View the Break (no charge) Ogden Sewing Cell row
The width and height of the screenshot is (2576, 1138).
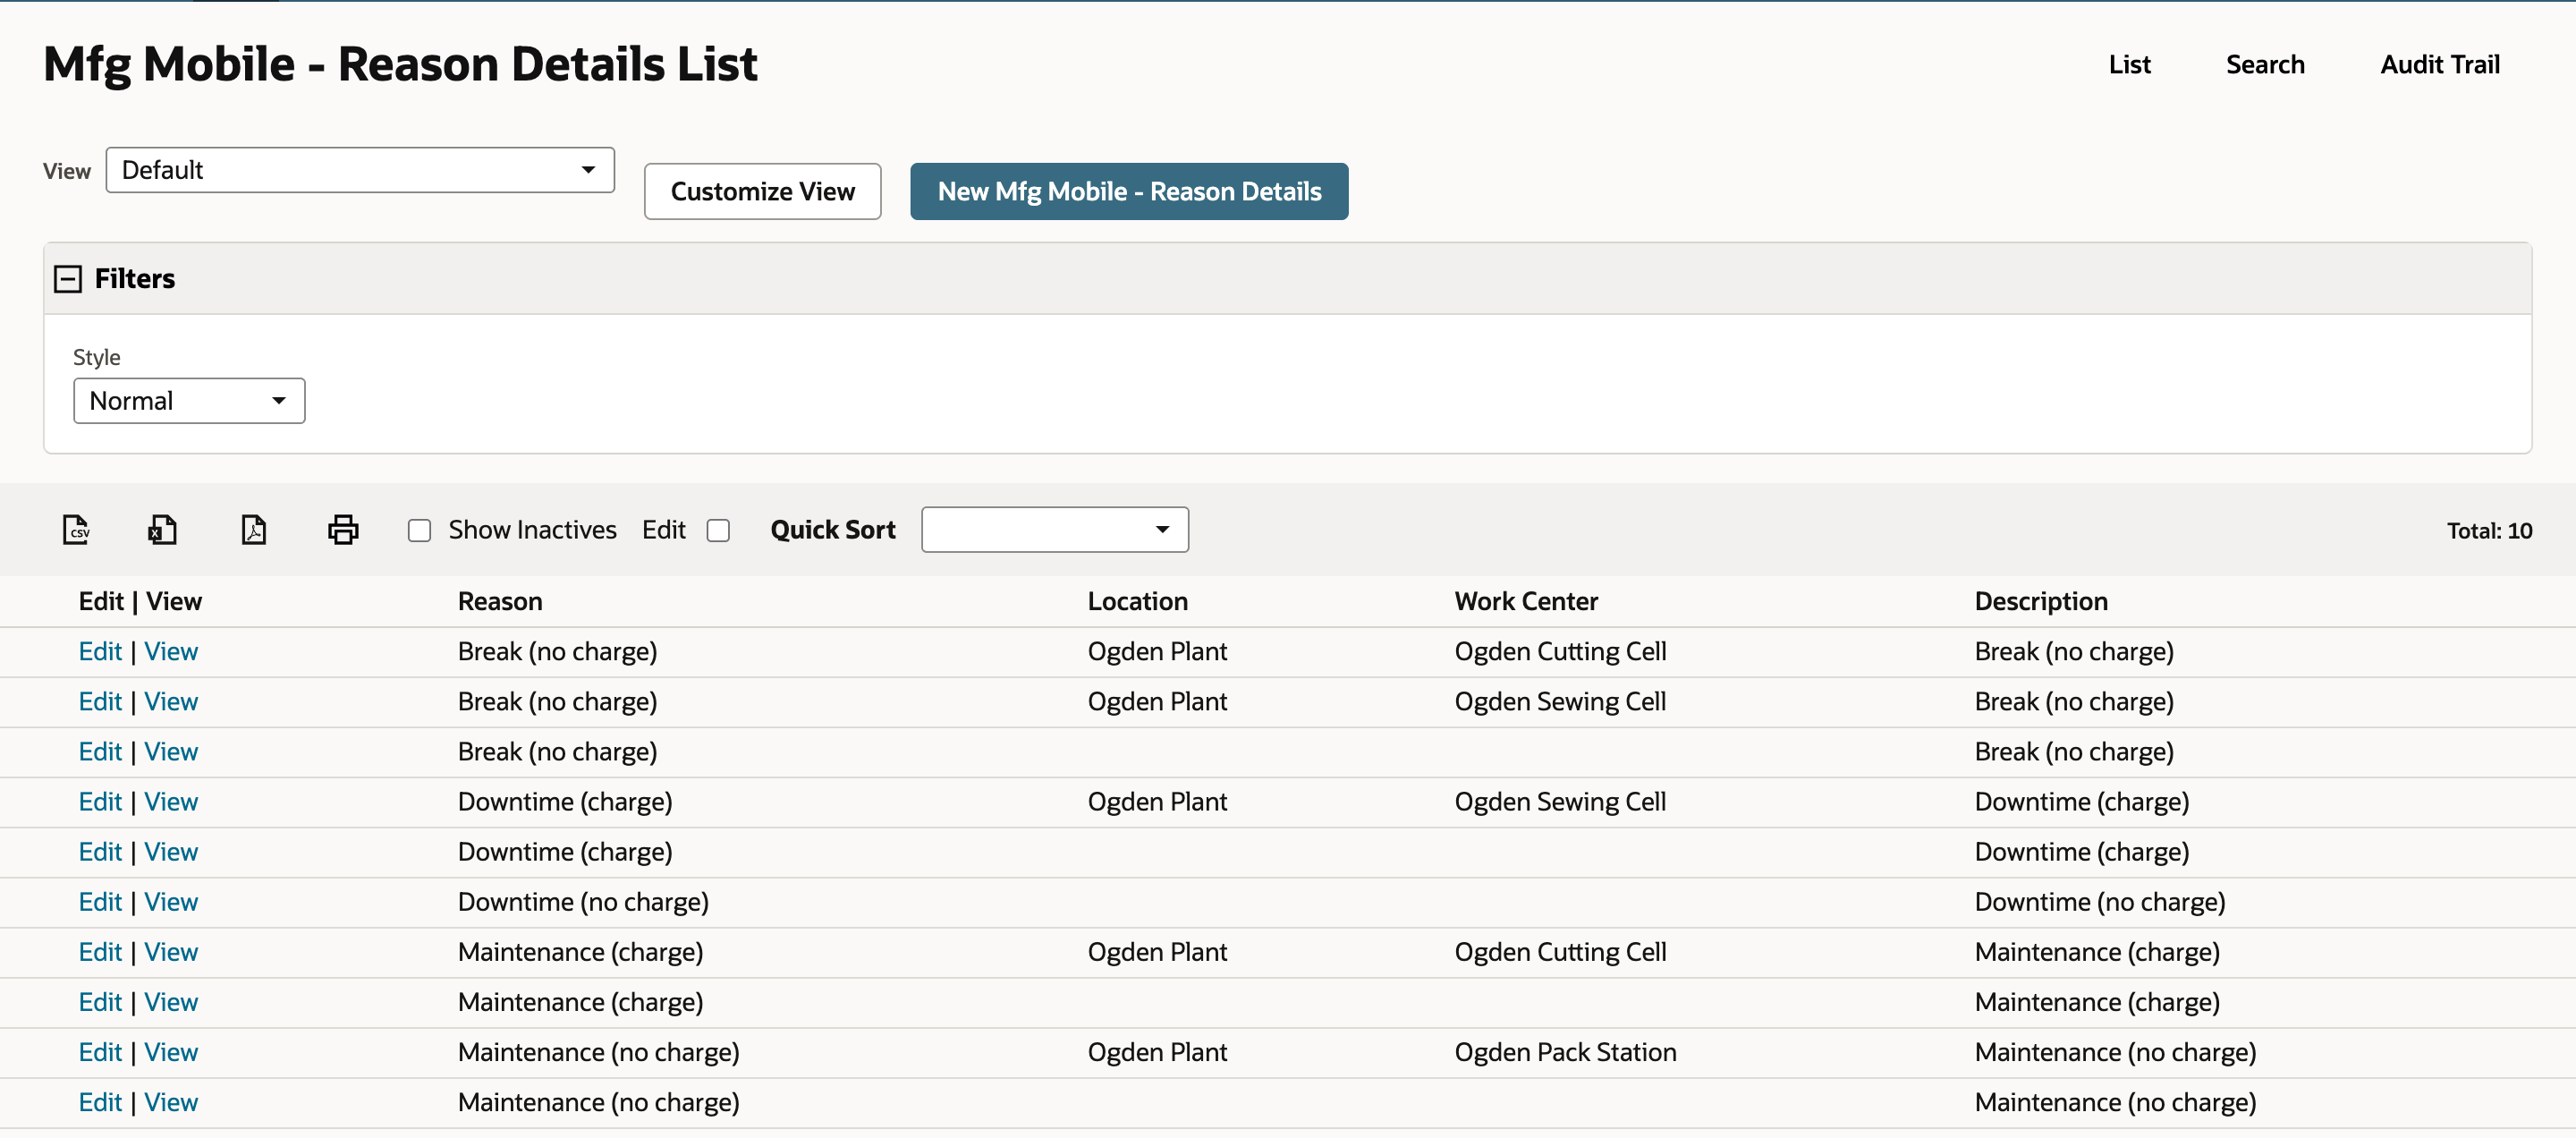(171, 702)
